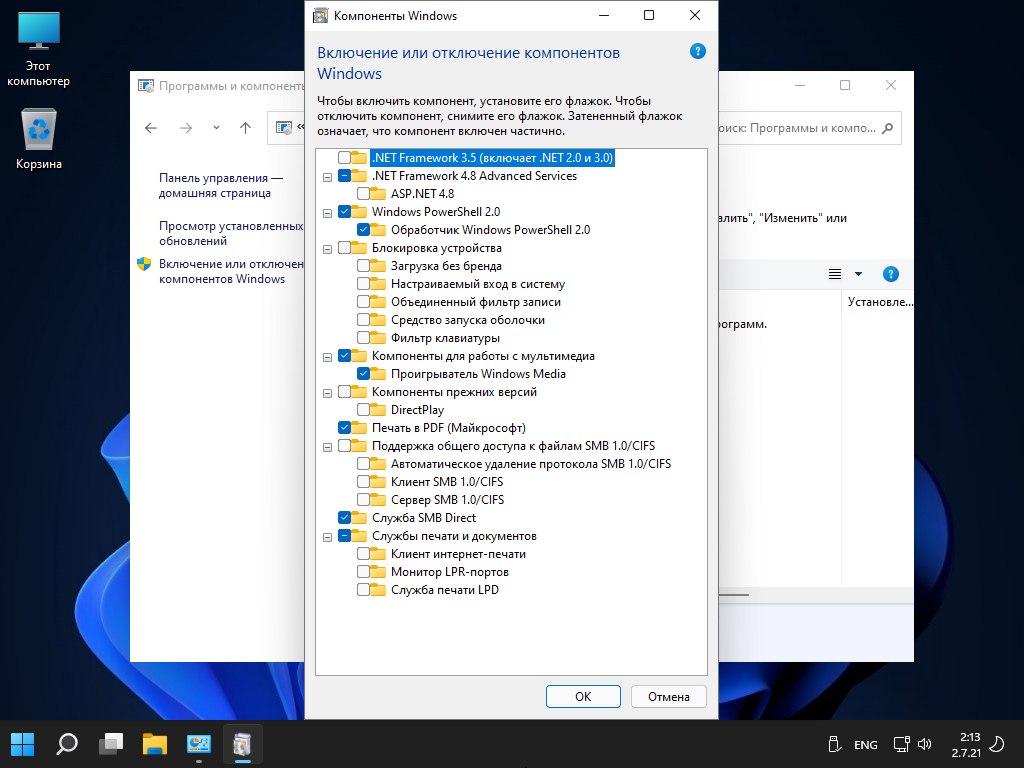The image size is (1024, 768).
Task: Click search magnifier in Программы и компоненты window
Action: point(888,128)
